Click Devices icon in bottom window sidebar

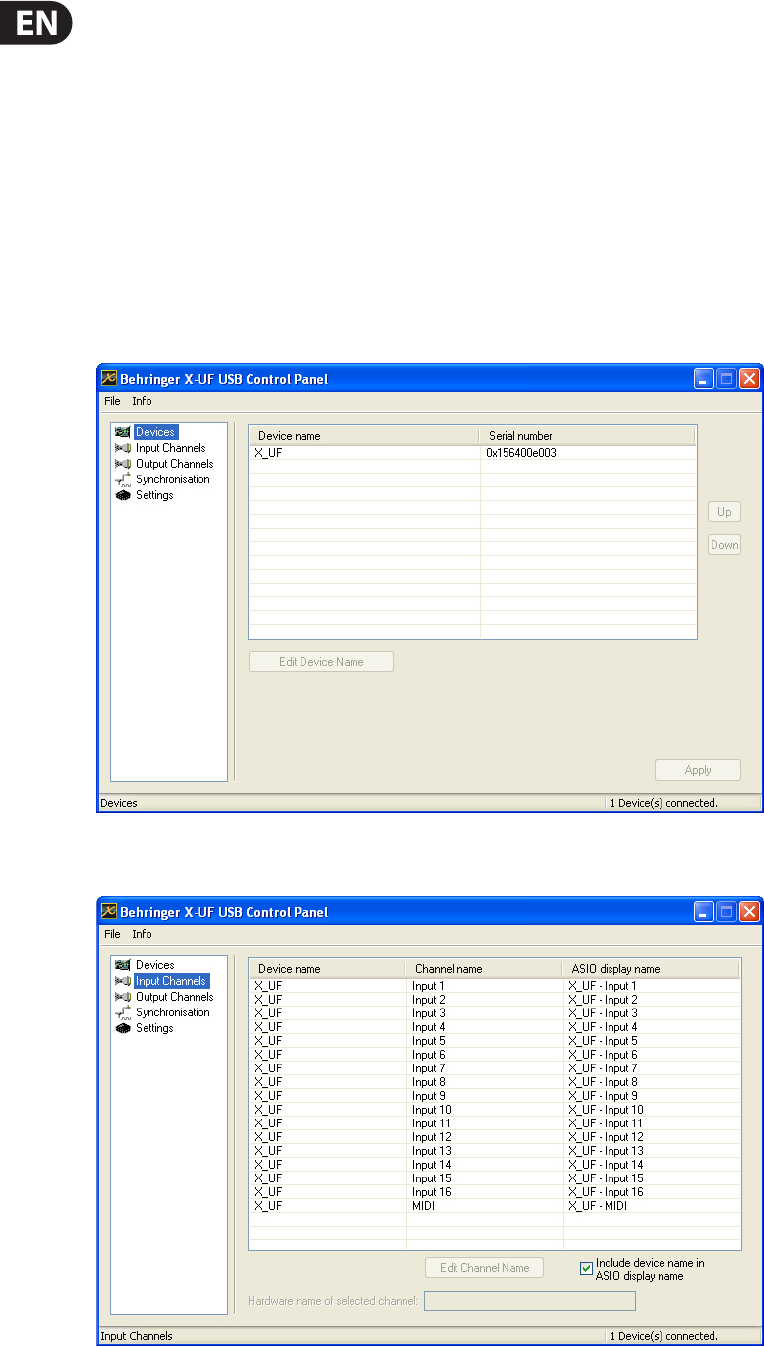pos(123,965)
